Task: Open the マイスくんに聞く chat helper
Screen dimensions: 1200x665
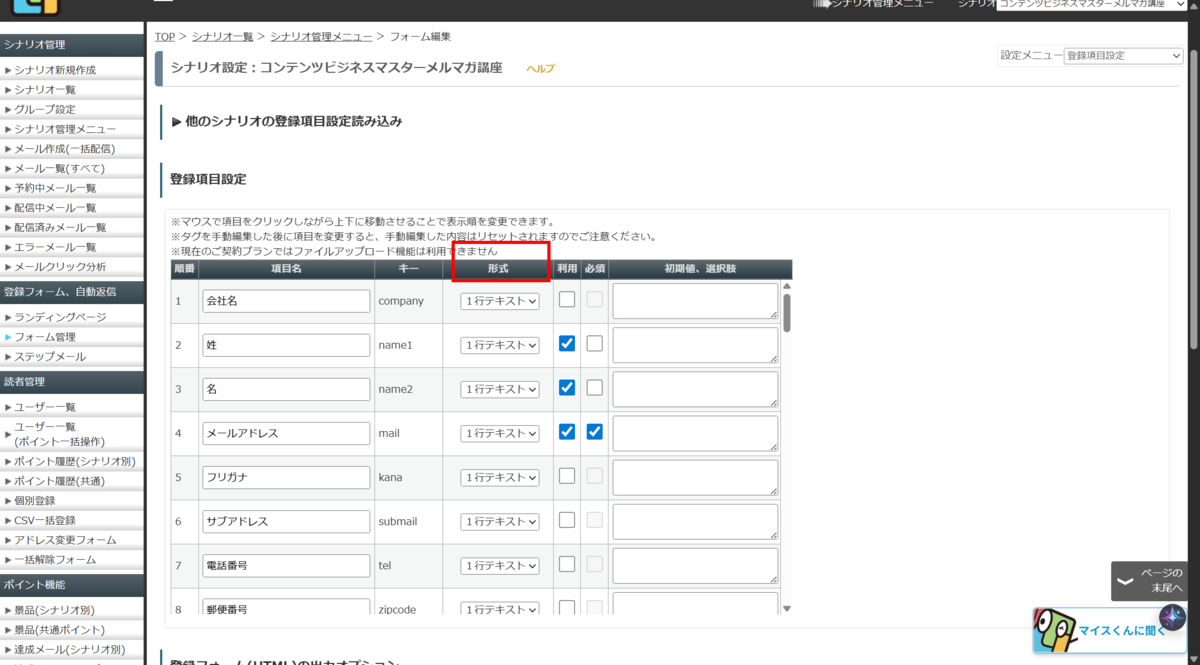Action: 1108,631
